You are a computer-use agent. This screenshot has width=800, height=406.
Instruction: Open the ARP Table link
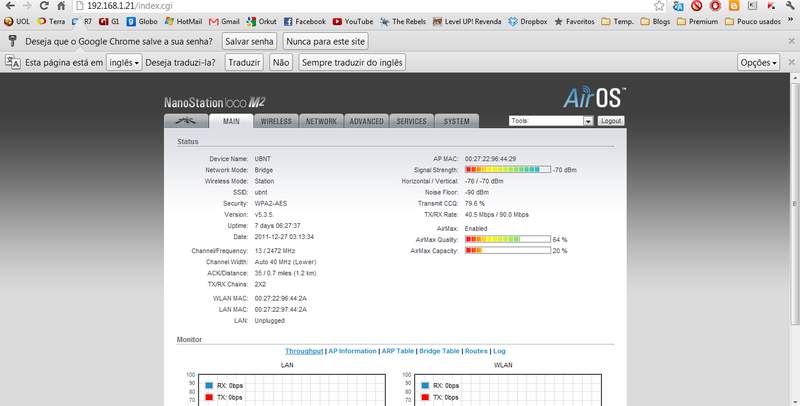coord(398,351)
